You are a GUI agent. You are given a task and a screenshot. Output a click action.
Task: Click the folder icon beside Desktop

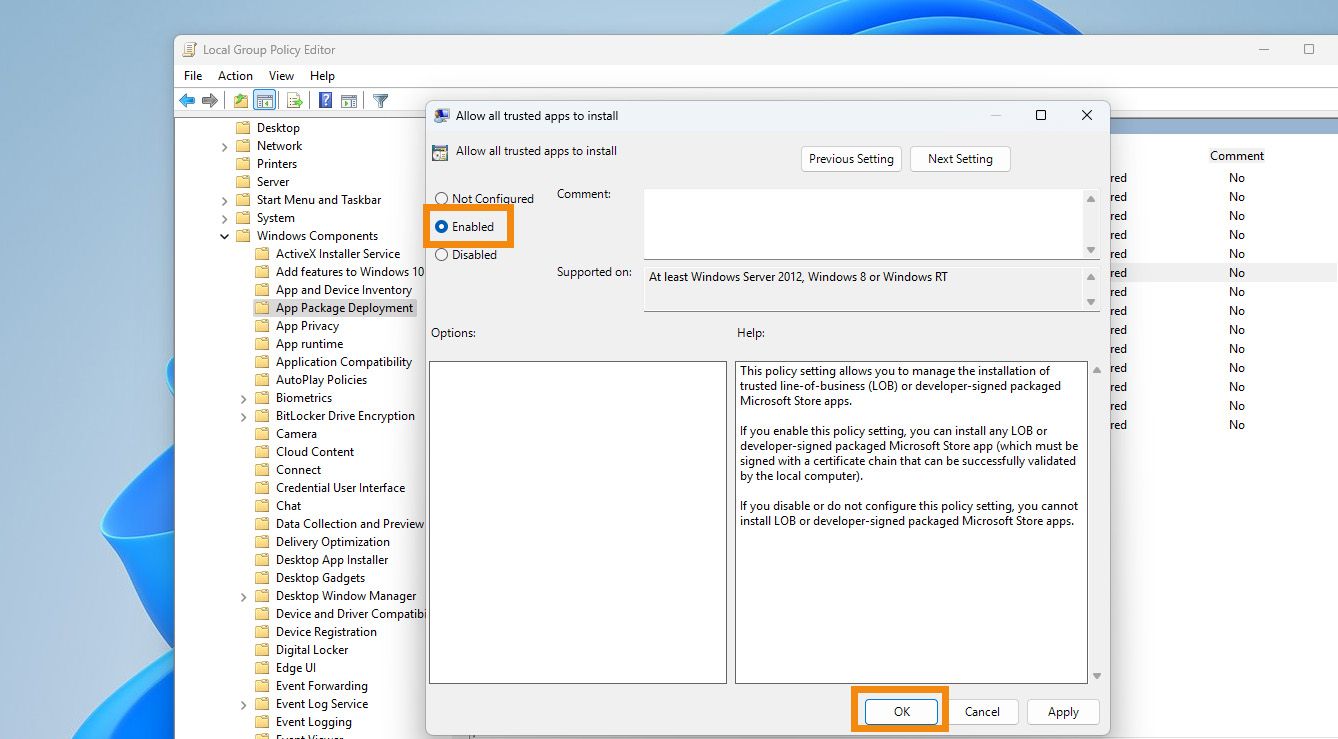[x=243, y=128]
